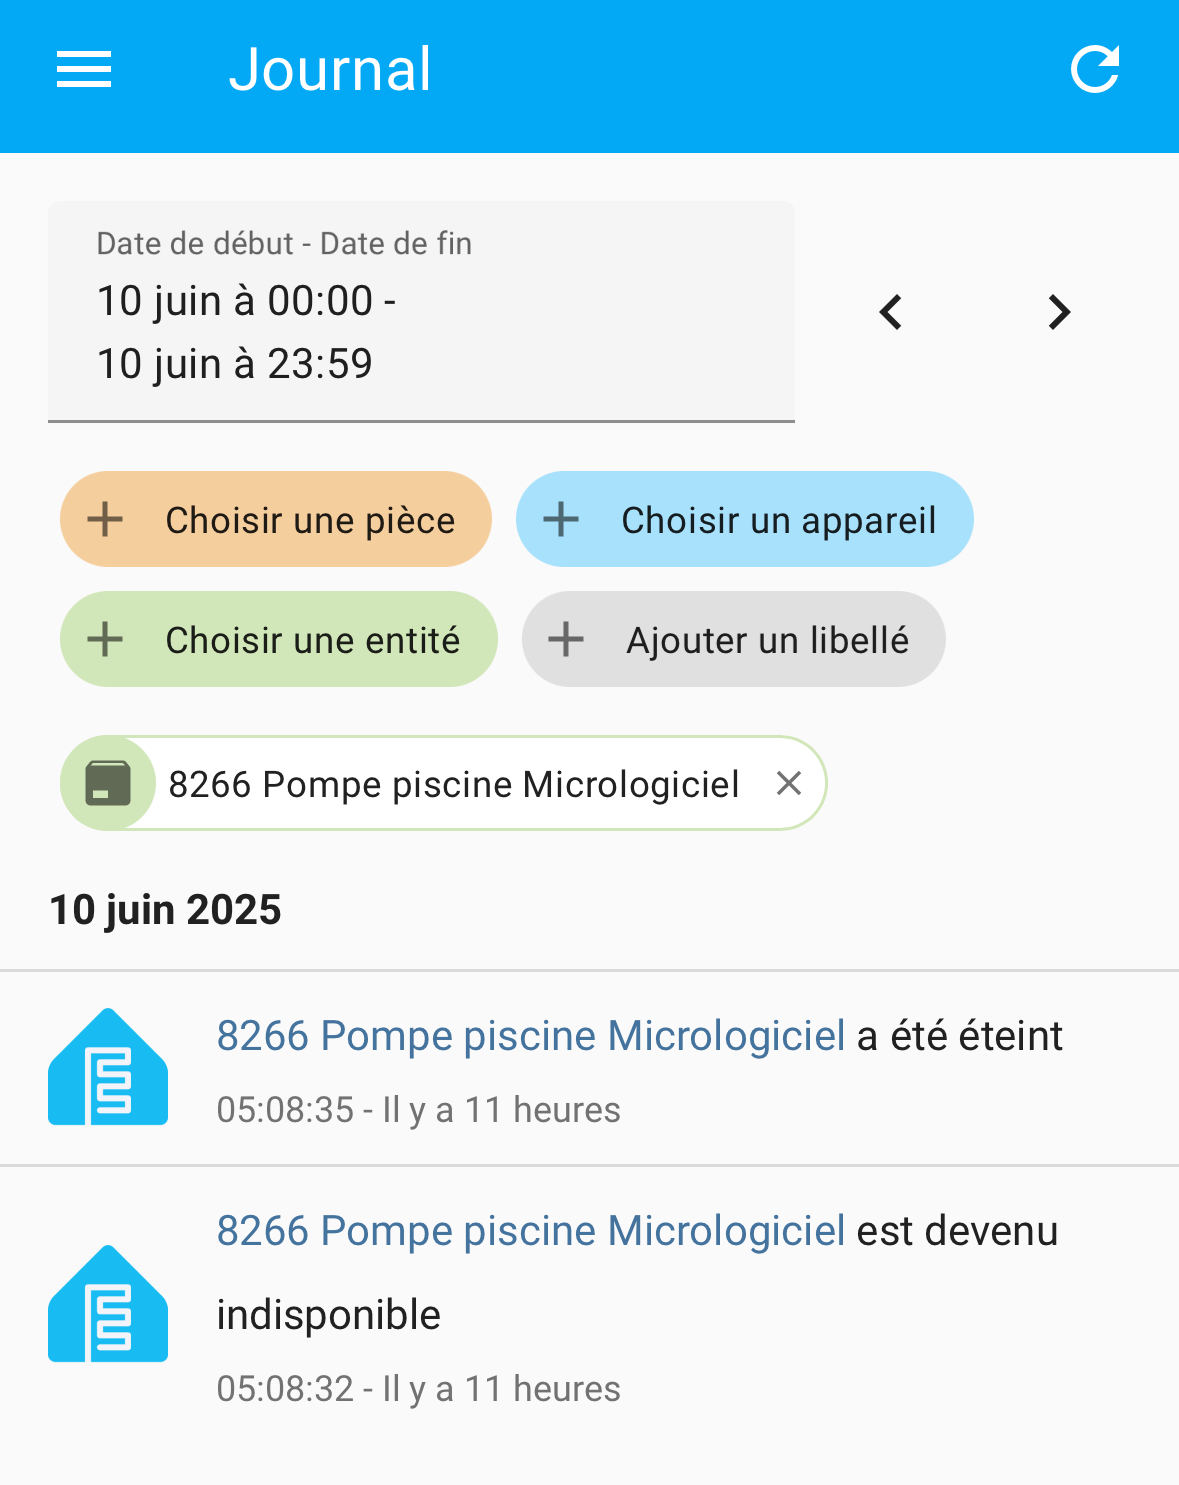Click Ajouter un libellé button

point(734,639)
